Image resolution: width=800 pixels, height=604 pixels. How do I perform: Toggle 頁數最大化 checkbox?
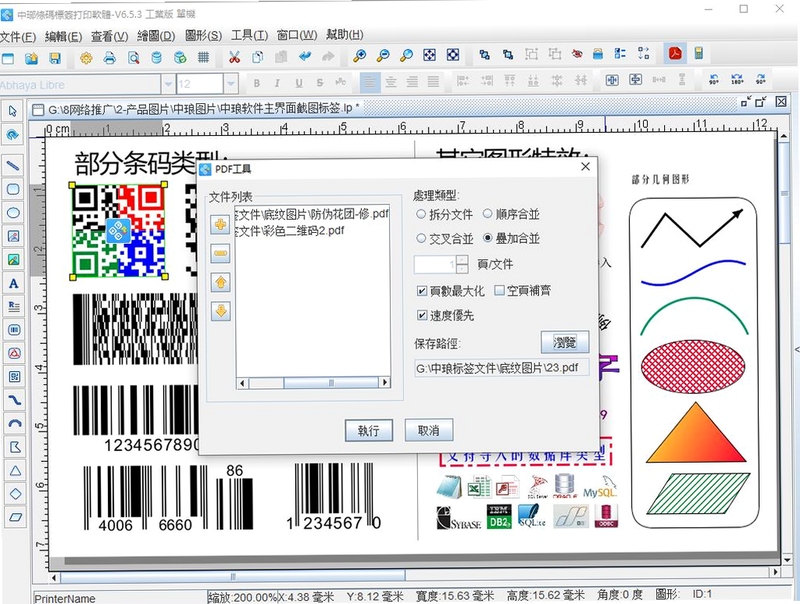click(x=422, y=291)
